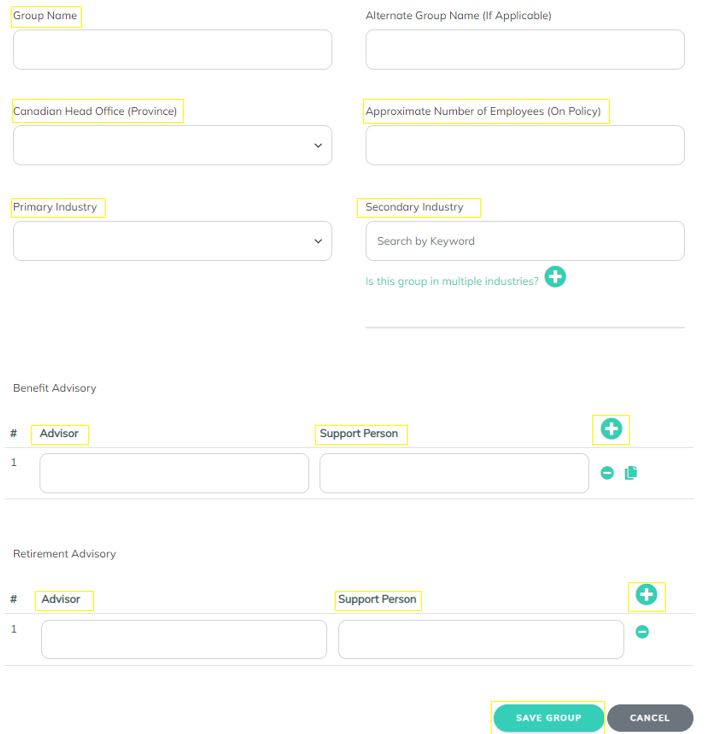Viewport: 709px width, 734px height.
Task: Click the 'Group Name' label
Action: coord(45,15)
